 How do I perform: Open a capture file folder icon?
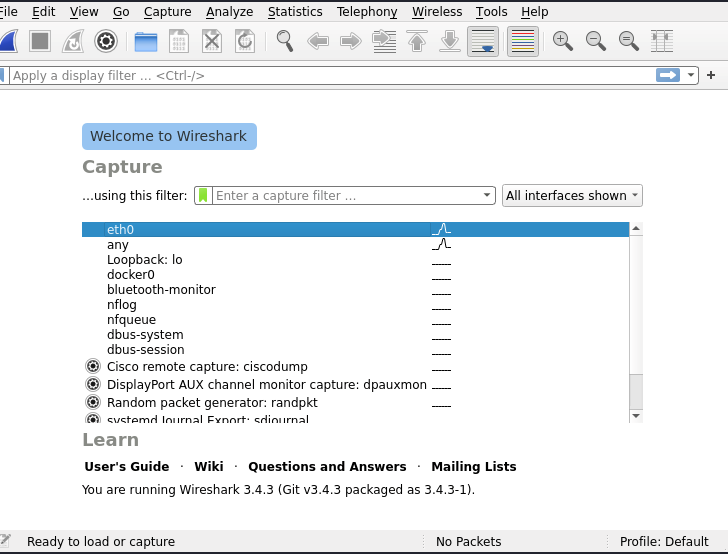click(146, 41)
